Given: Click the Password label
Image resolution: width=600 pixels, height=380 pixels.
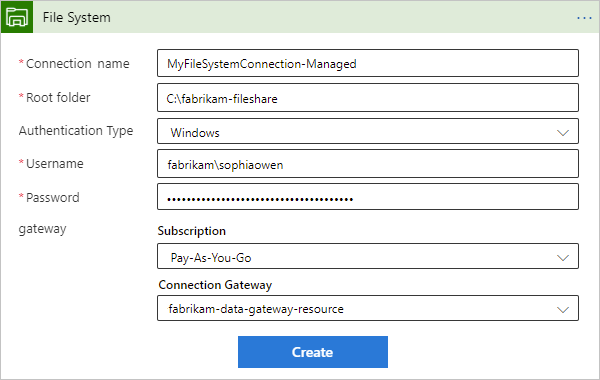Looking at the screenshot, I should (53, 197).
